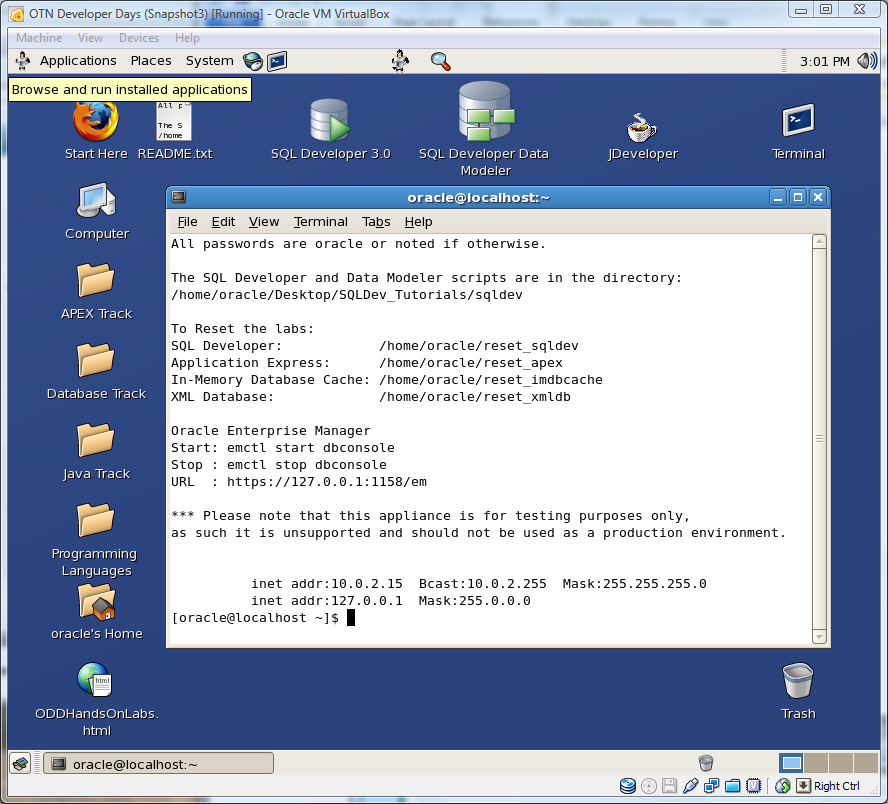Click VirtualBox optical disc status icon
The image size is (888, 804).
[x=649, y=786]
